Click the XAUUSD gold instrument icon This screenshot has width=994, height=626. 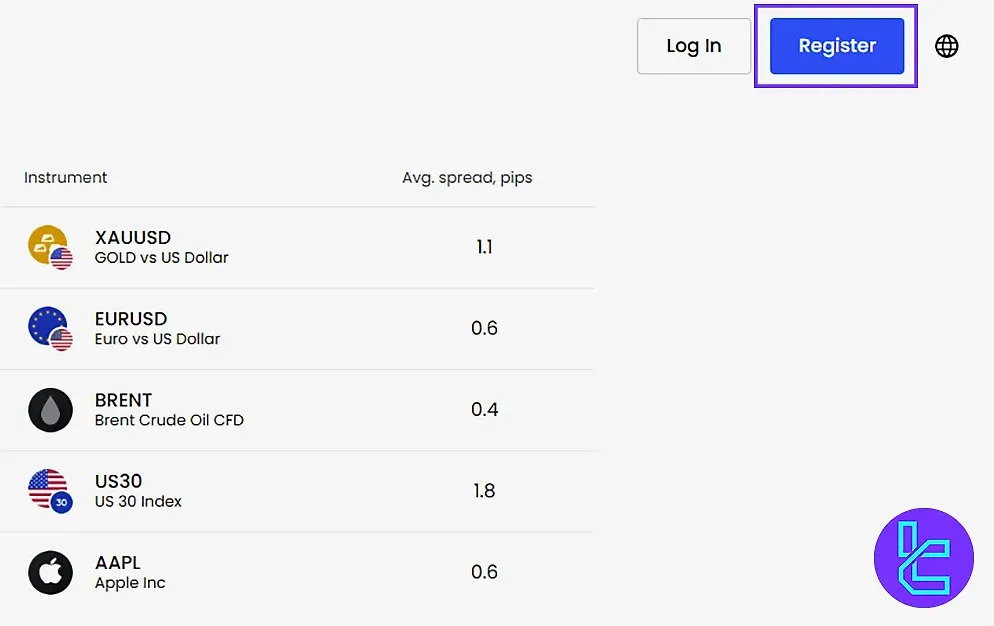click(50, 247)
